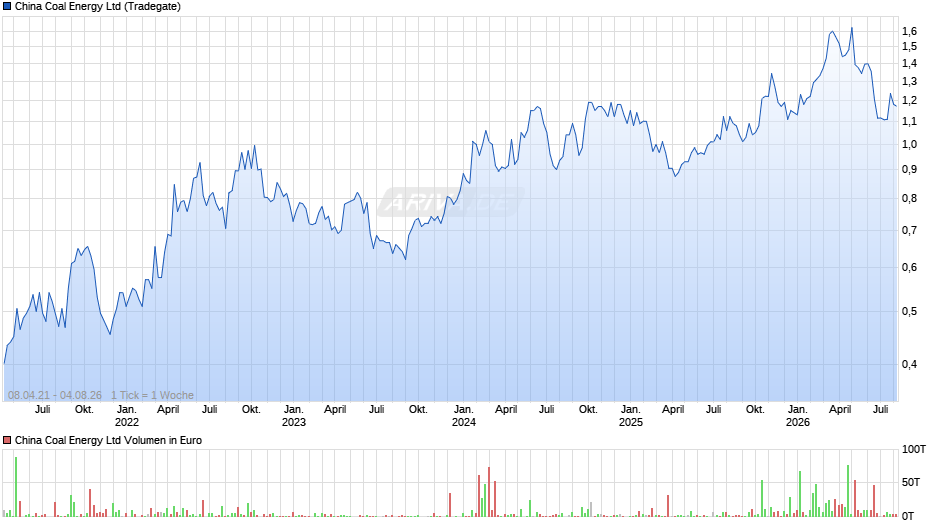Click the 'Jan. 2026' time axis label
Viewport: 940px width, 526px height.
[798, 416]
